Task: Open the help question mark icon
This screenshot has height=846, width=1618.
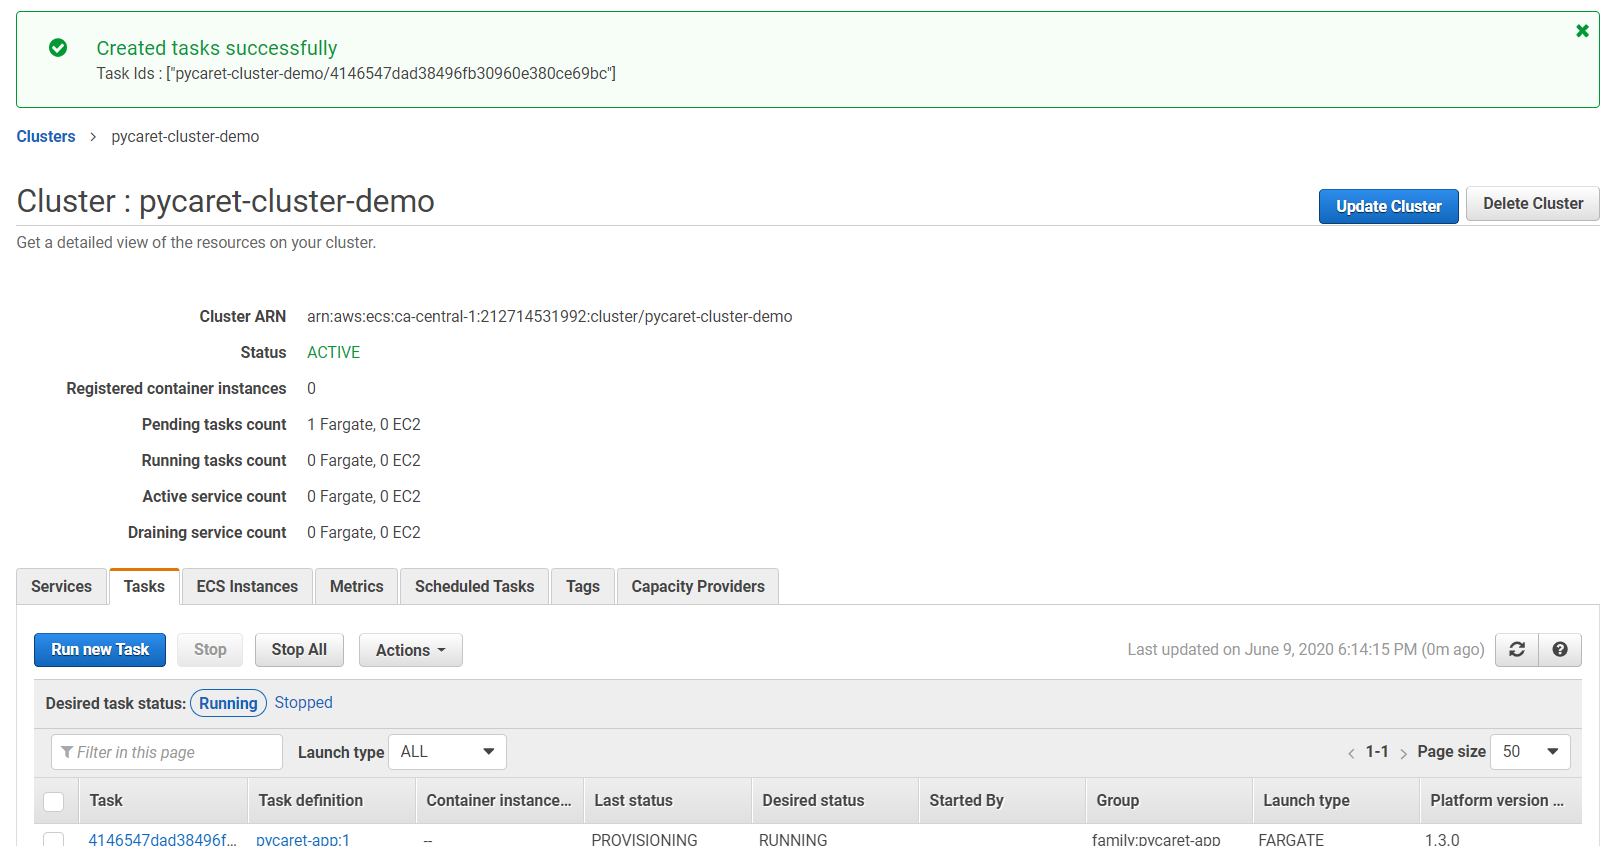Action: coord(1559,650)
